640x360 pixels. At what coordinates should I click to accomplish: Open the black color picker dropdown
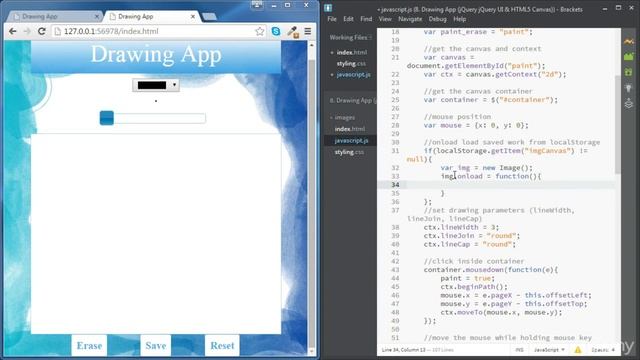156,85
